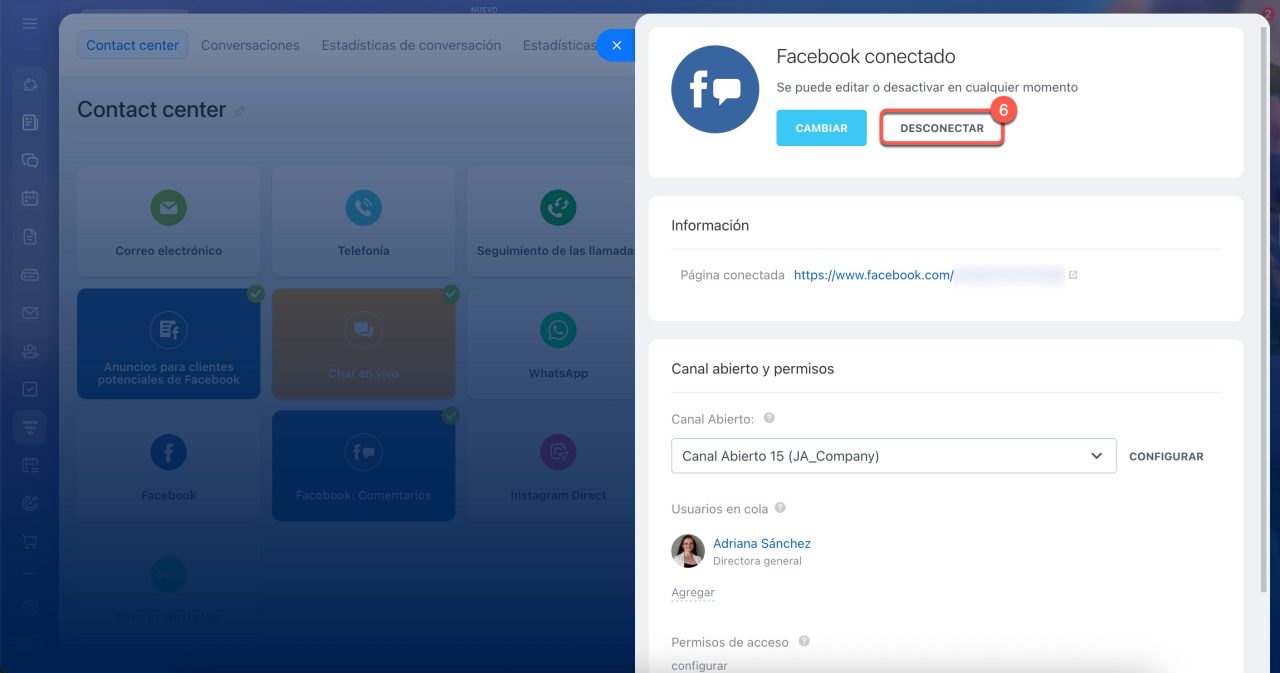Click the Facebook messenger logo in the panel header

coord(715,89)
